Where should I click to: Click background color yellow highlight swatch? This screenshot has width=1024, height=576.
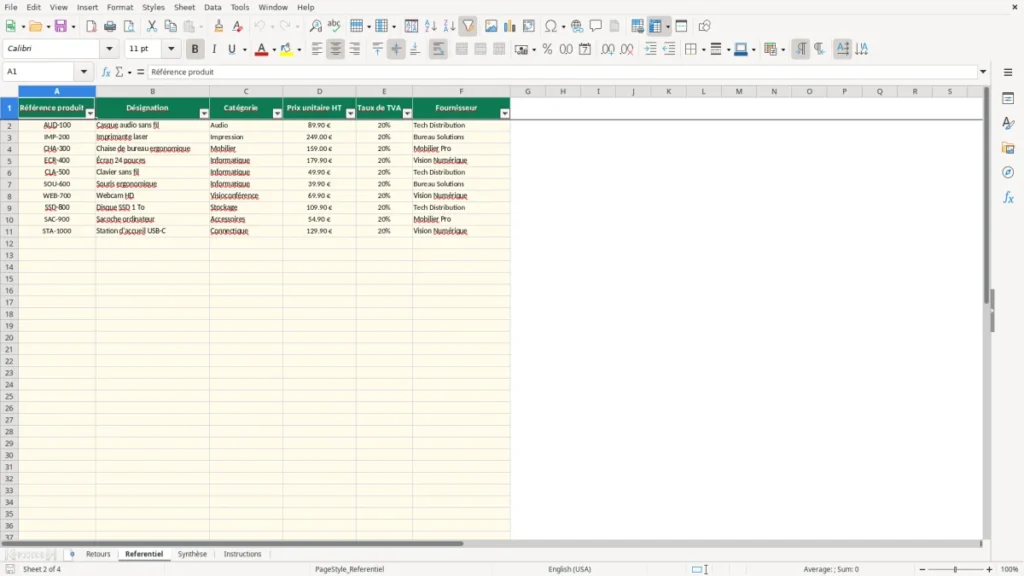286,49
